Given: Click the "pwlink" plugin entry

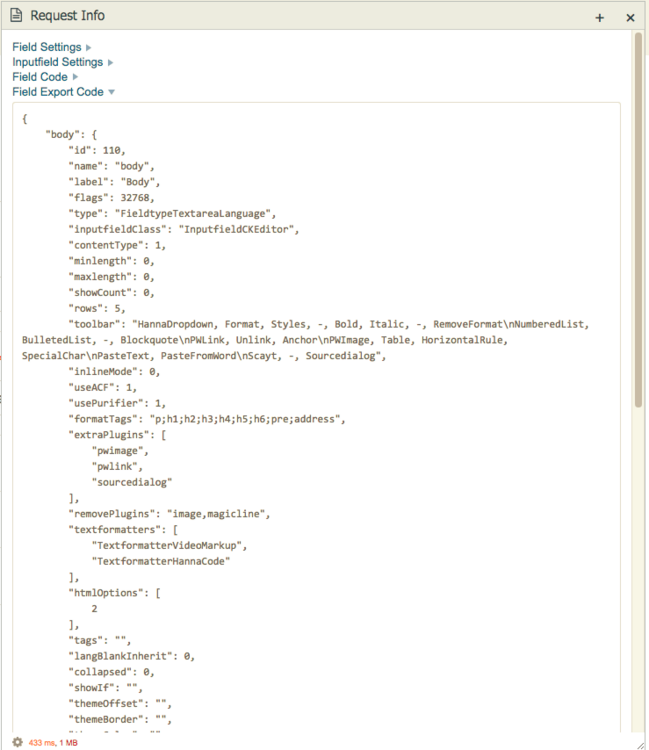Looking at the screenshot, I should 117,466.
